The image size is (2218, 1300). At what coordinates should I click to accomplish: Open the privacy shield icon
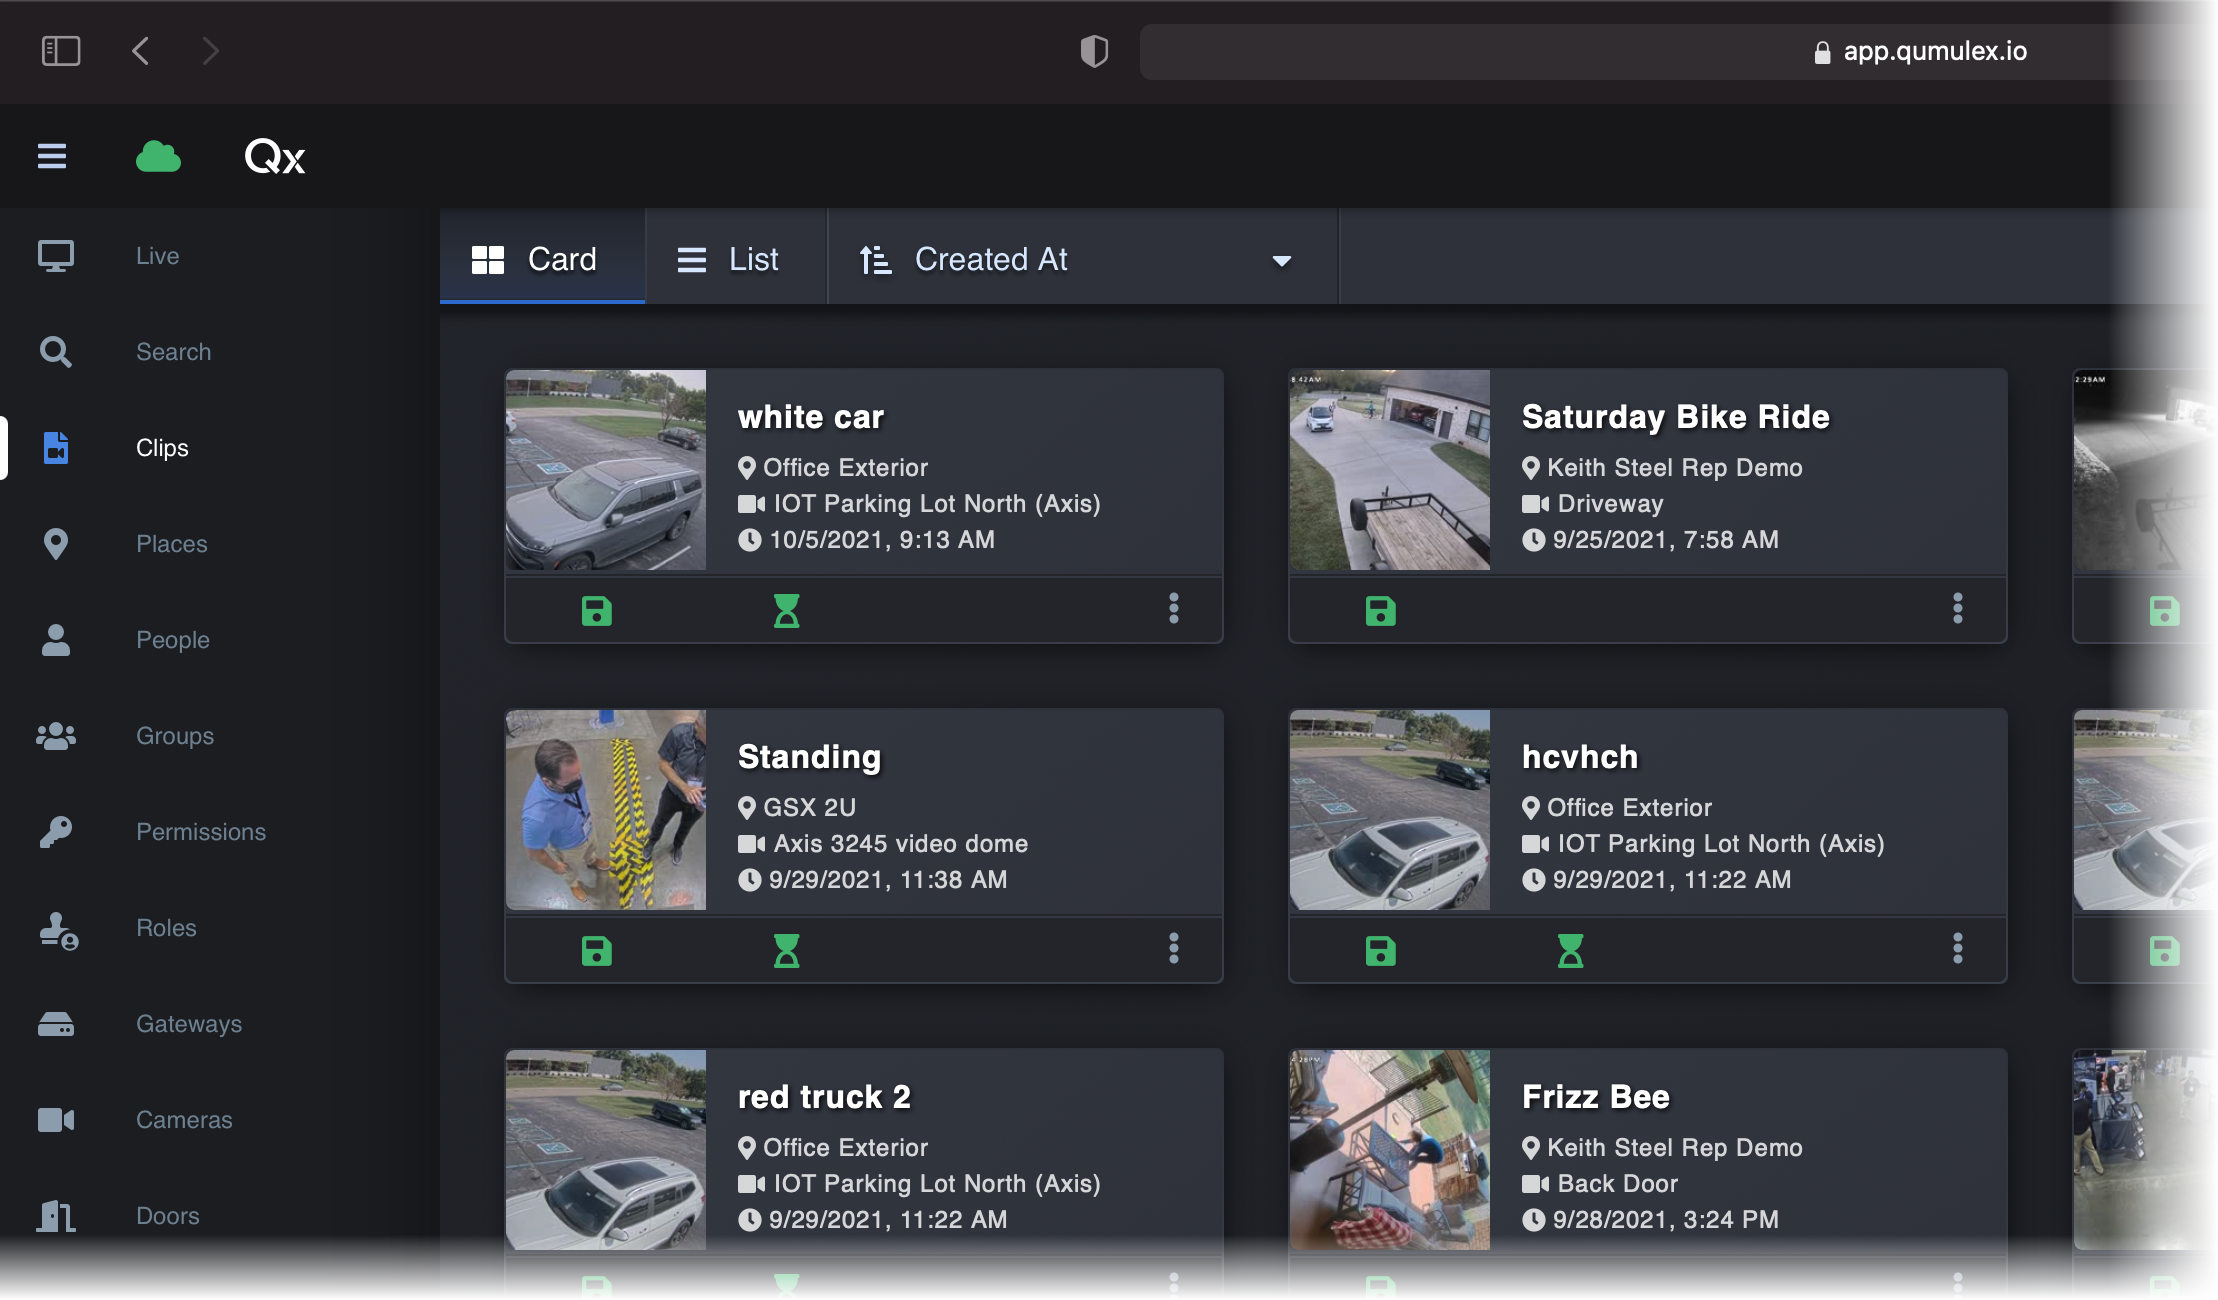coord(1094,51)
